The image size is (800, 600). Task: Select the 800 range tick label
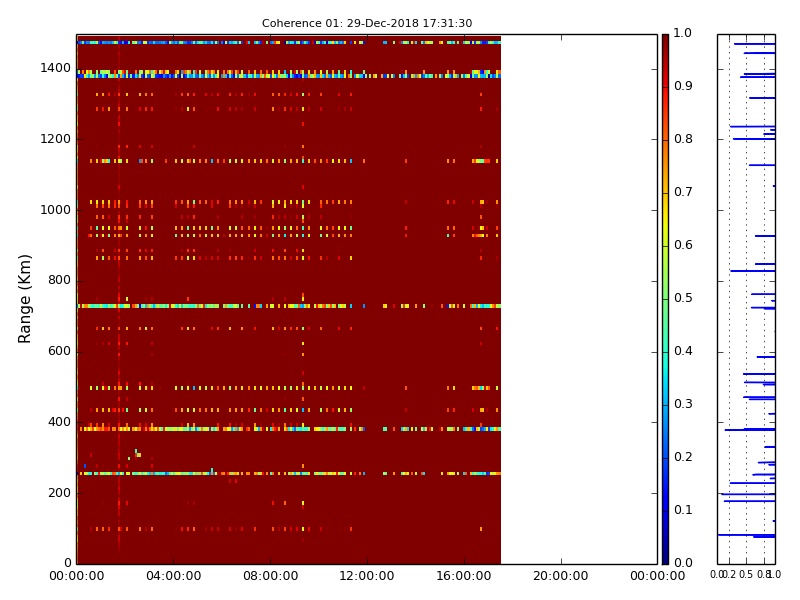click(59, 281)
